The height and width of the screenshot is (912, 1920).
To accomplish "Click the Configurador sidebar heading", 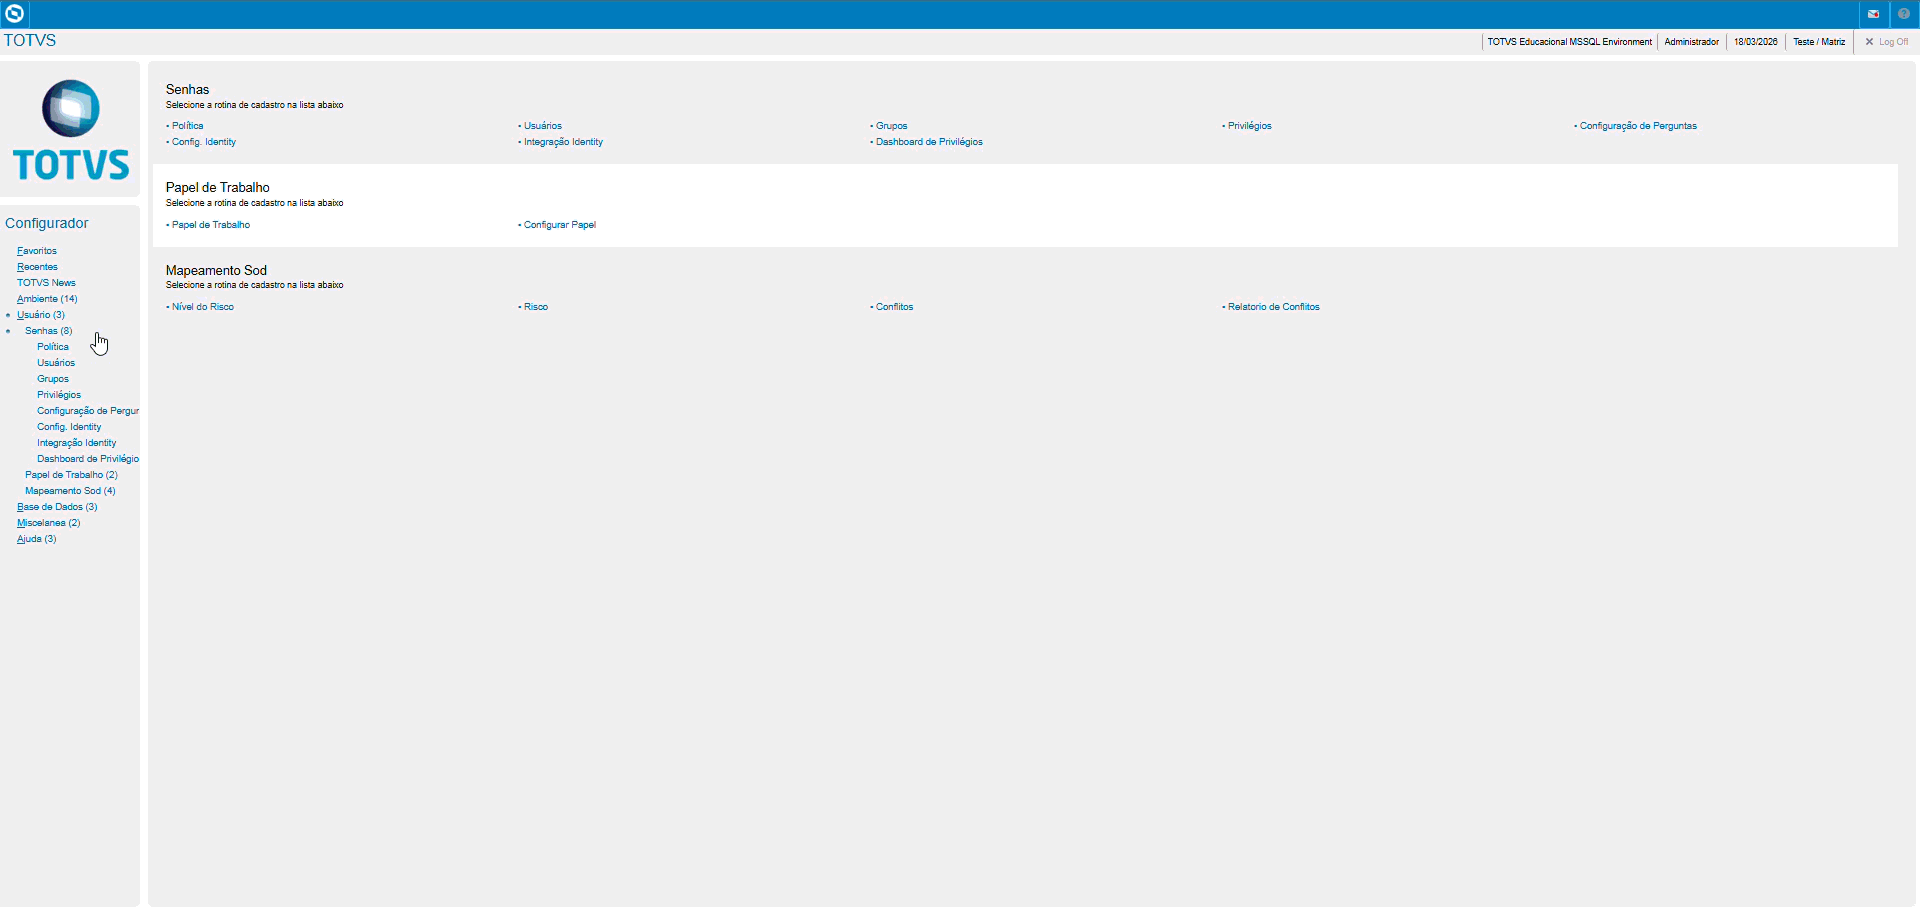I will pos(47,223).
